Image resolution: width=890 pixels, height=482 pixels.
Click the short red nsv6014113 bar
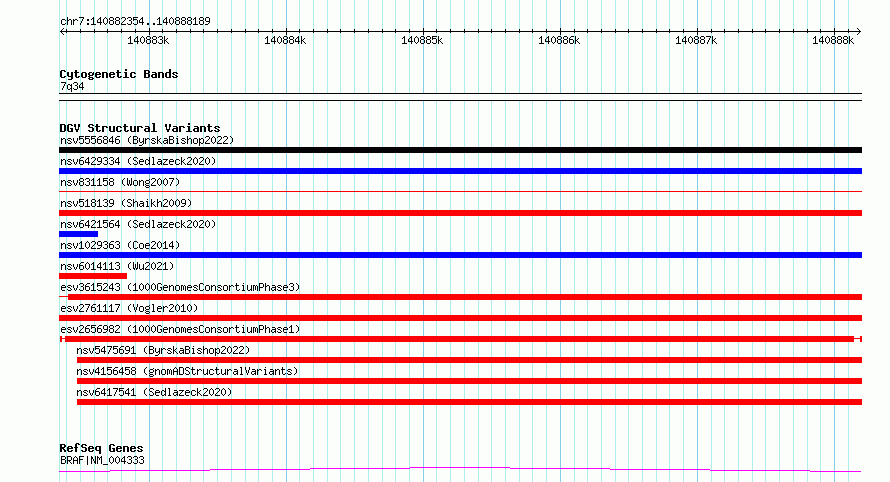(93, 276)
